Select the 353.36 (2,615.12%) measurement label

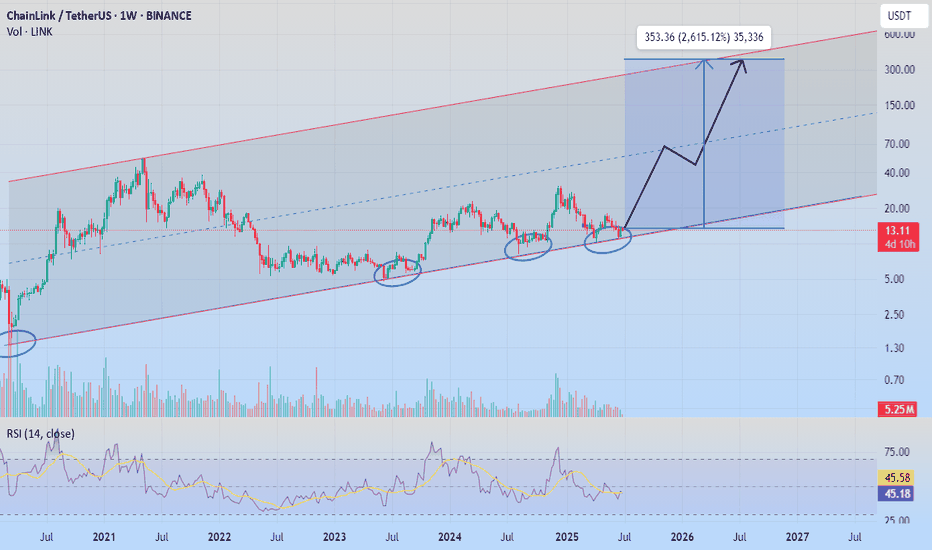pos(704,37)
